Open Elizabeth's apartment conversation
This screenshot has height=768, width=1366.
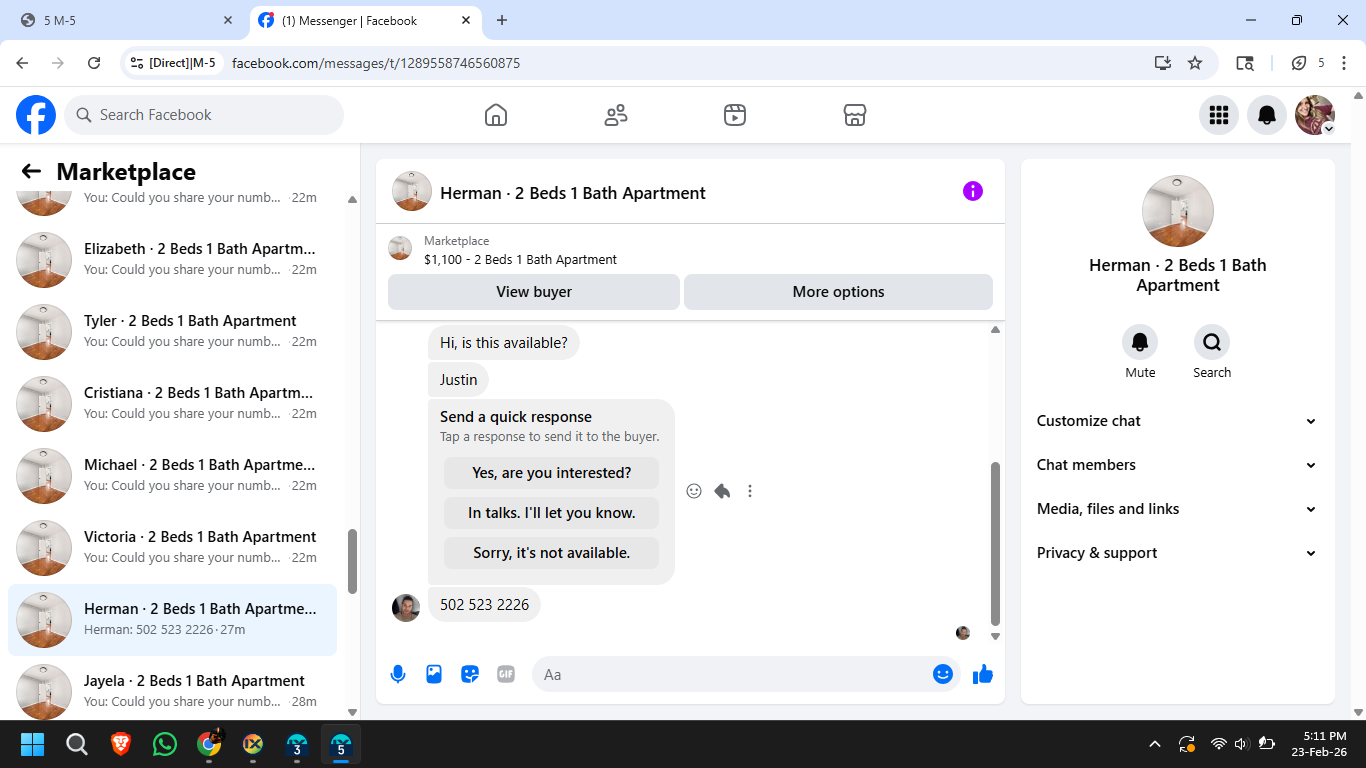click(x=172, y=260)
